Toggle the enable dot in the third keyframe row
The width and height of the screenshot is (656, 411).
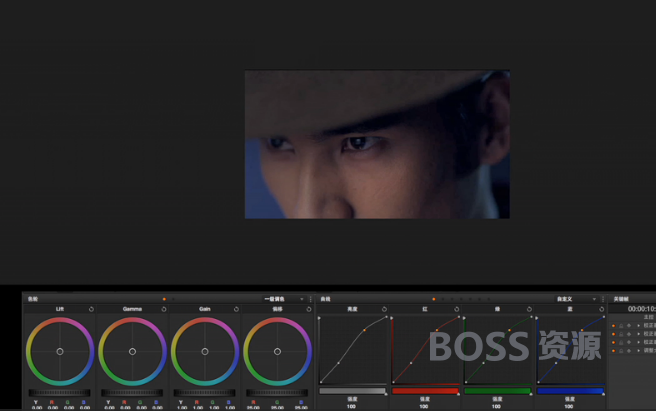pyautogui.click(x=613, y=342)
